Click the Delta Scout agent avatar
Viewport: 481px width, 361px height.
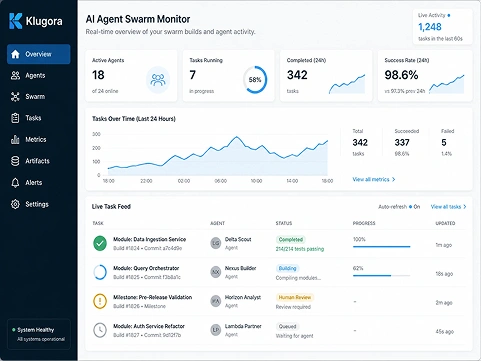(x=216, y=243)
